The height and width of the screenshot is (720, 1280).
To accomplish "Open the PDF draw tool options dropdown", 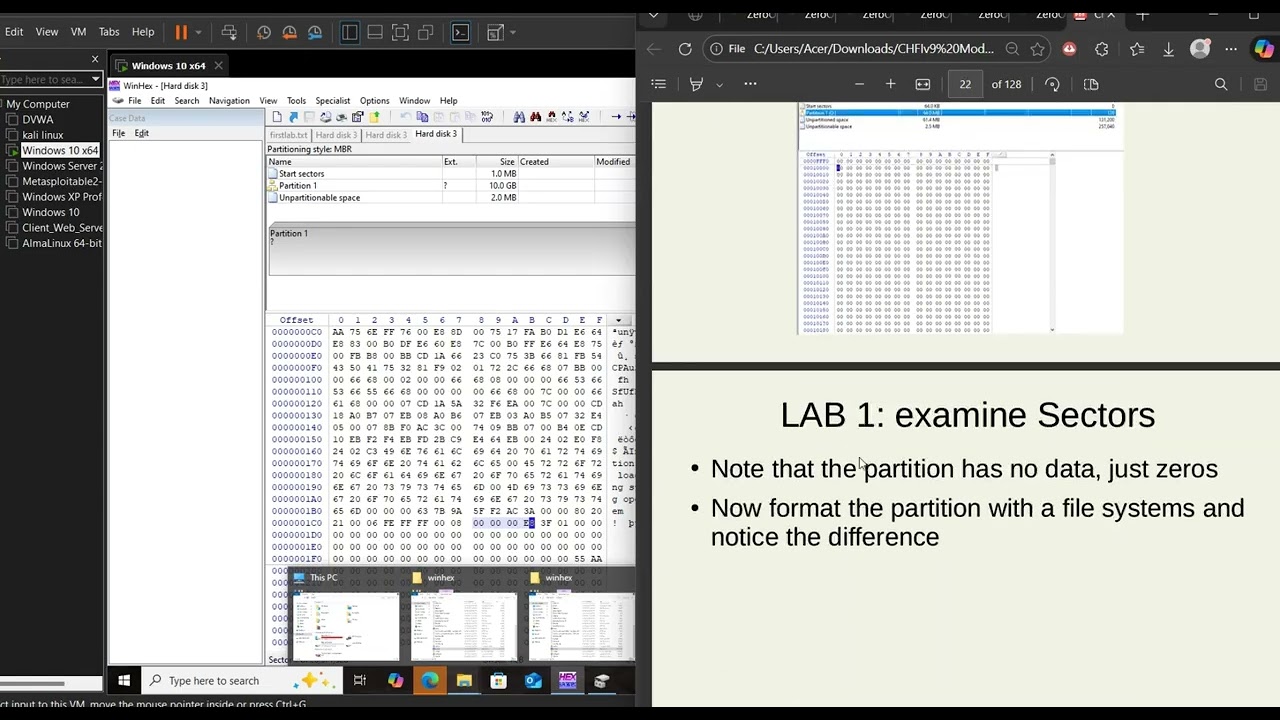I will point(719,84).
